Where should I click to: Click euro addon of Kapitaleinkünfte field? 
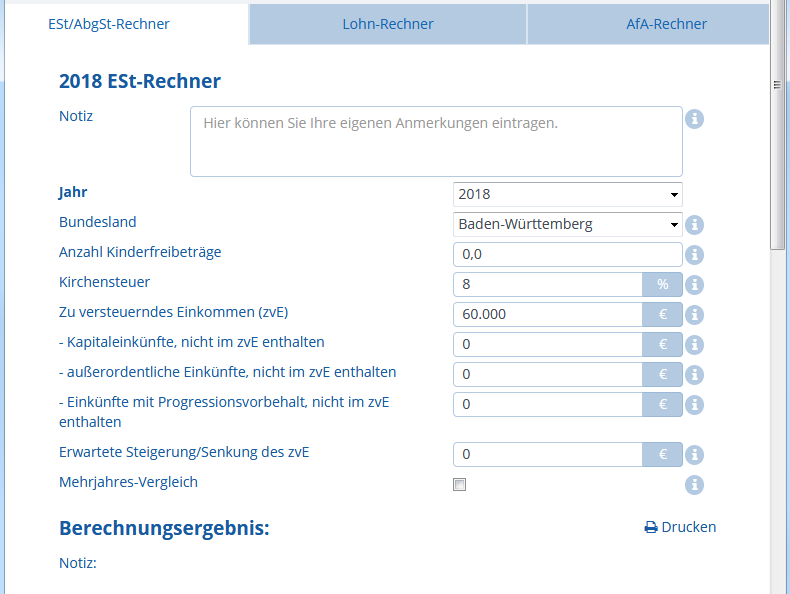(663, 345)
